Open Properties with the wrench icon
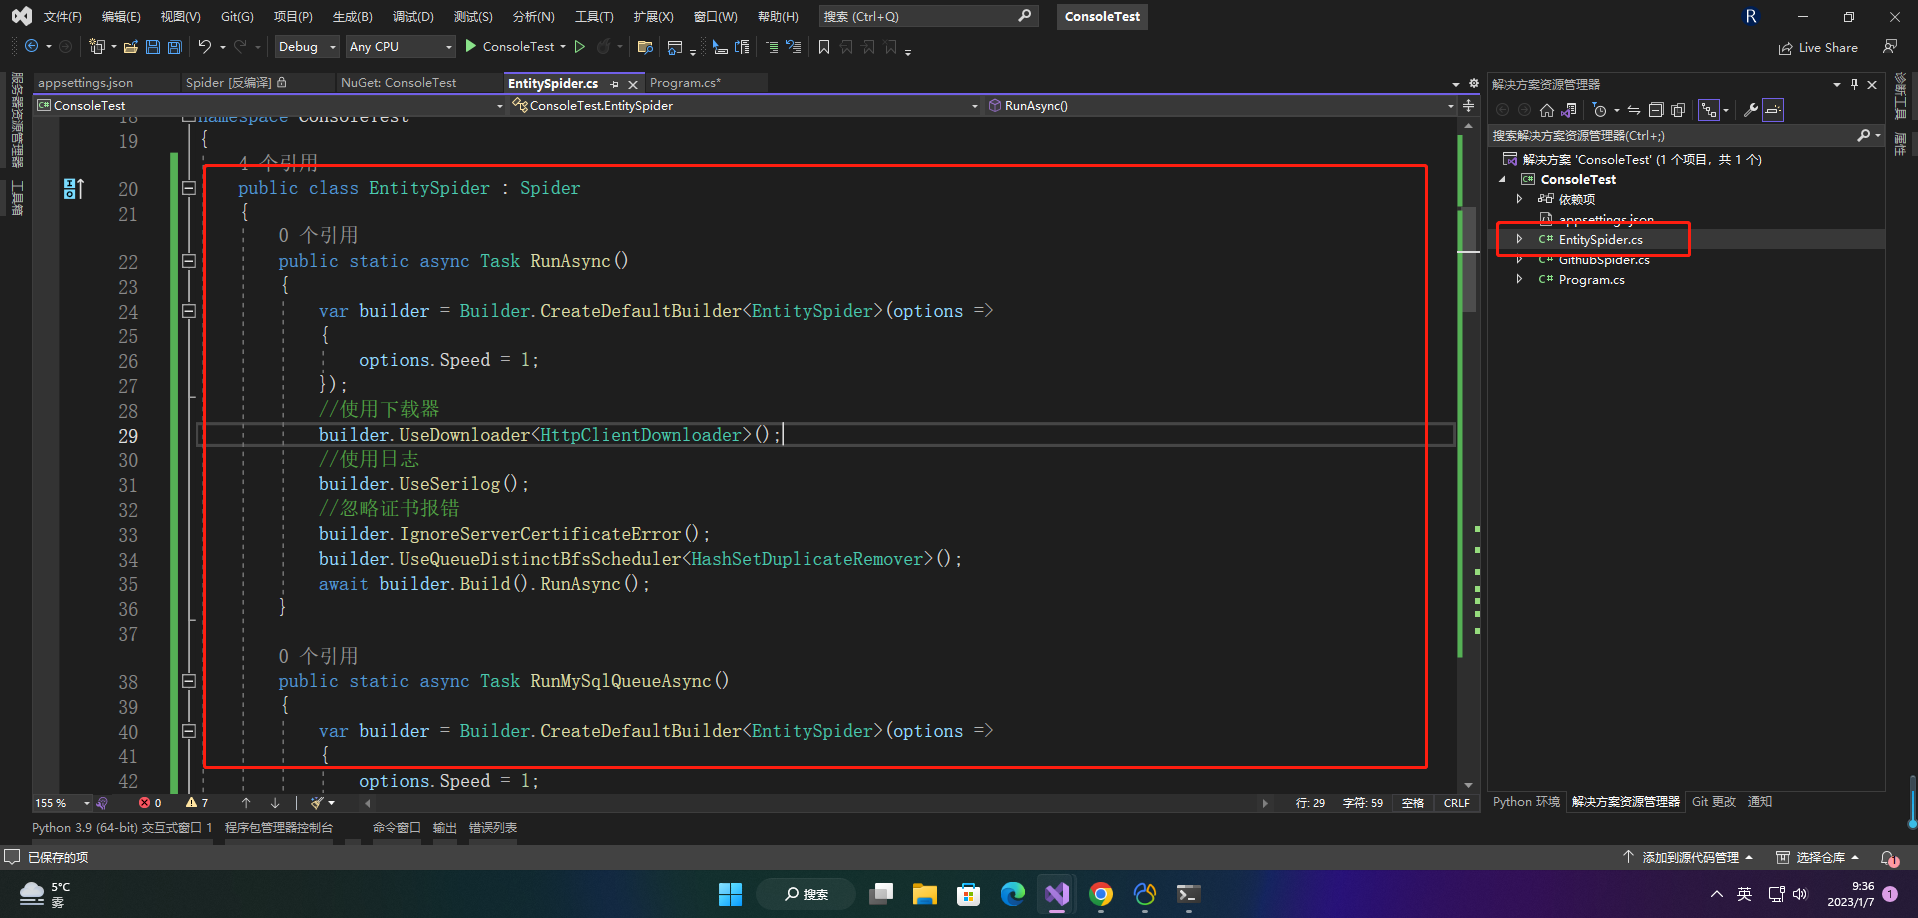1918x918 pixels. 1751,110
